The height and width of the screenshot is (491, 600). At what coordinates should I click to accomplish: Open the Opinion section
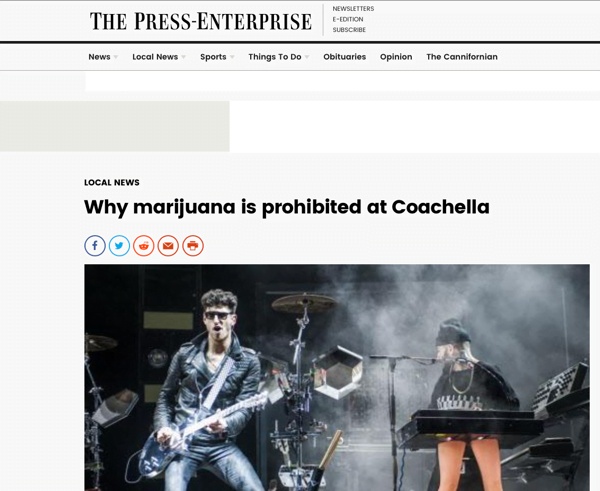(x=396, y=57)
